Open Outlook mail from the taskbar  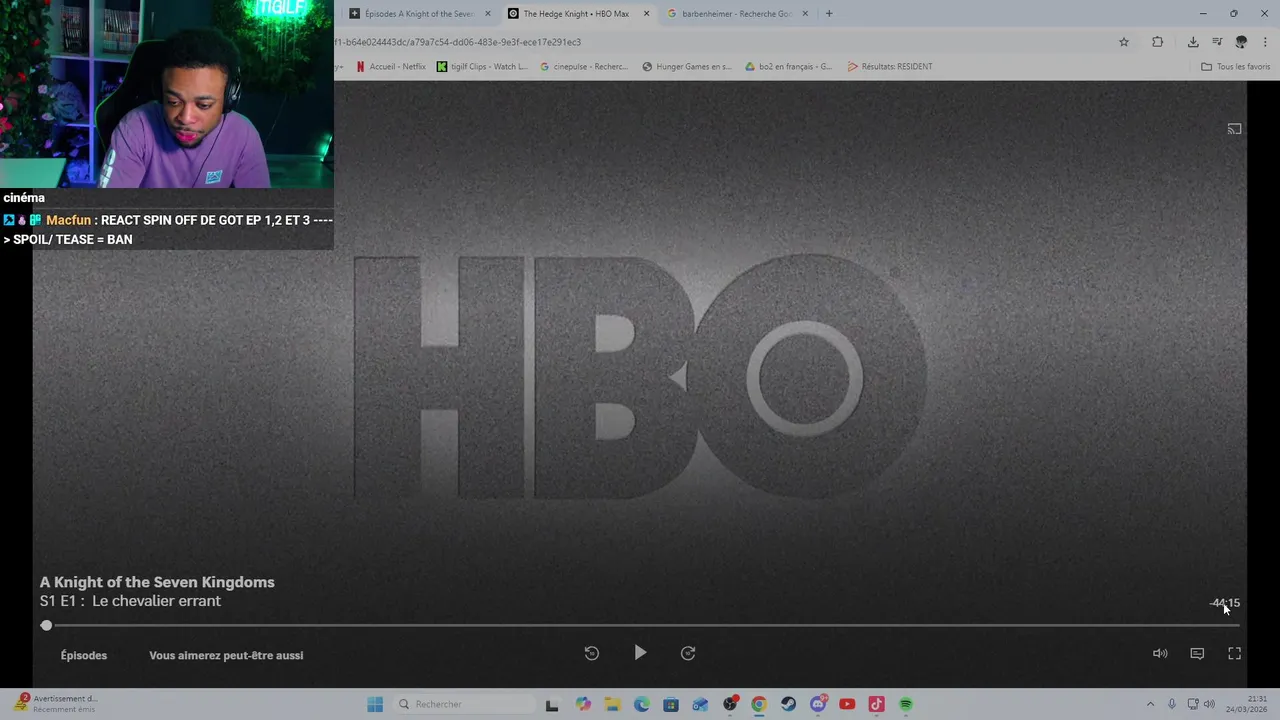point(700,704)
